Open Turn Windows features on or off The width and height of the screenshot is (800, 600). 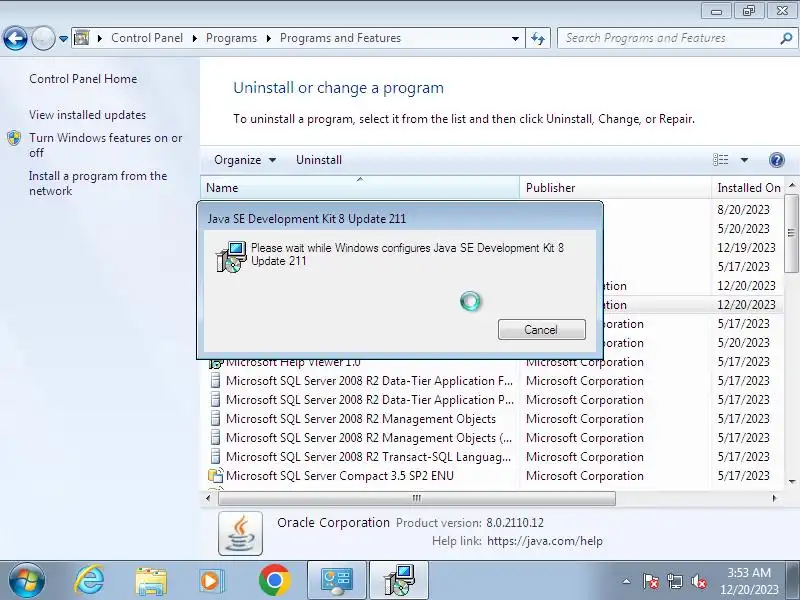point(106,145)
